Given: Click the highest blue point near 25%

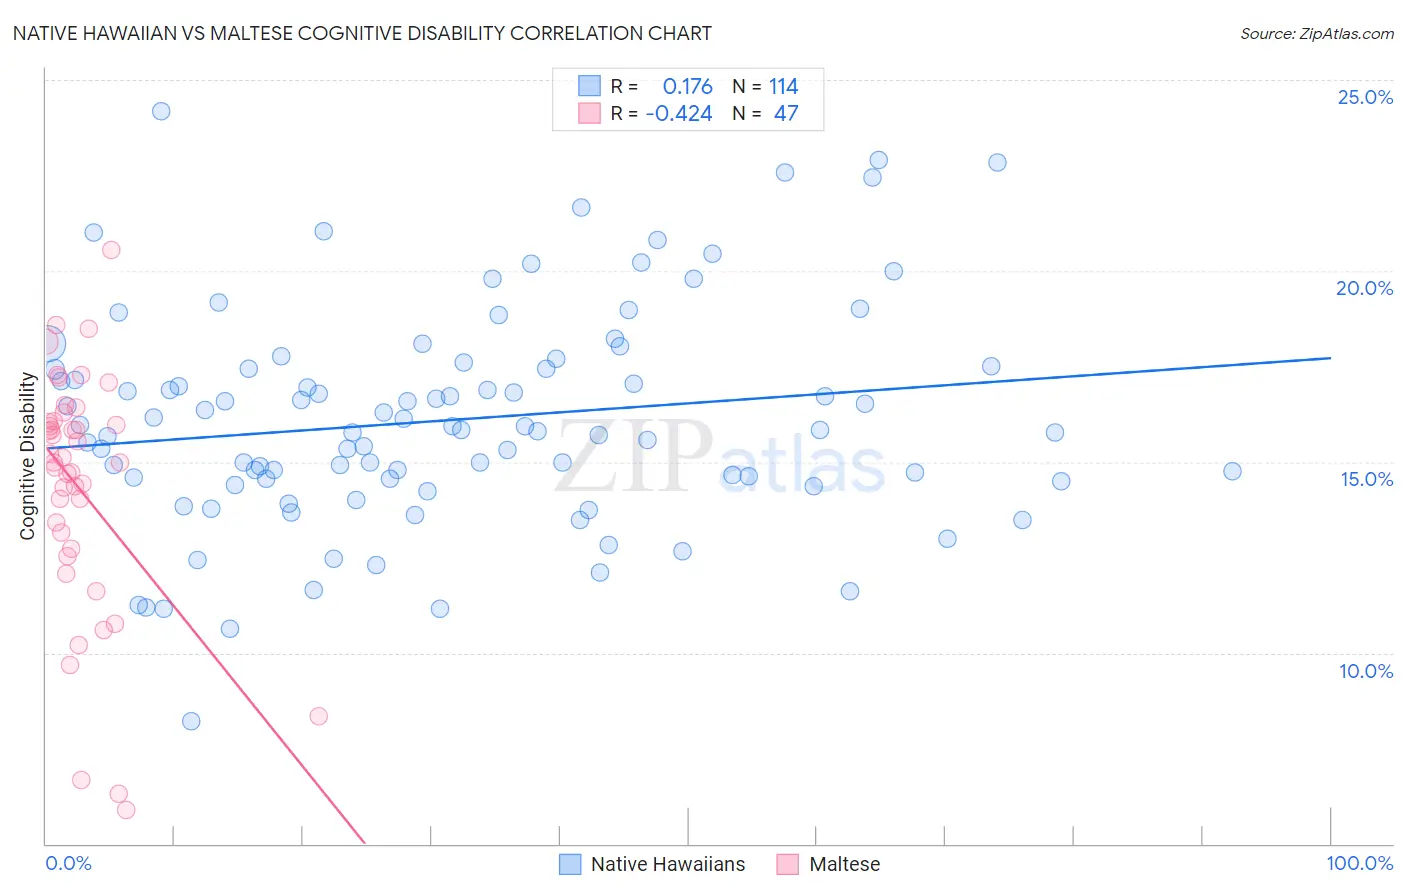Looking at the screenshot, I should [161, 111].
